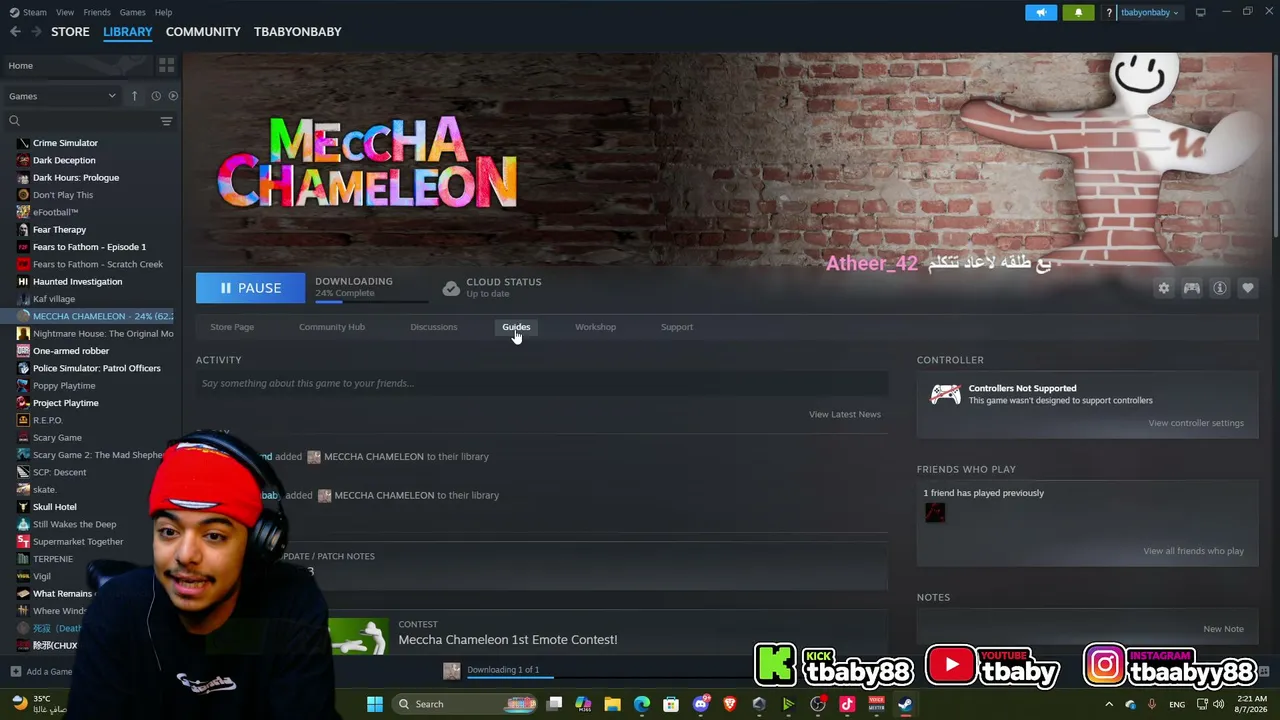1280x720 pixels.
Task: Open the Store Page link
Action: tap(232, 327)
